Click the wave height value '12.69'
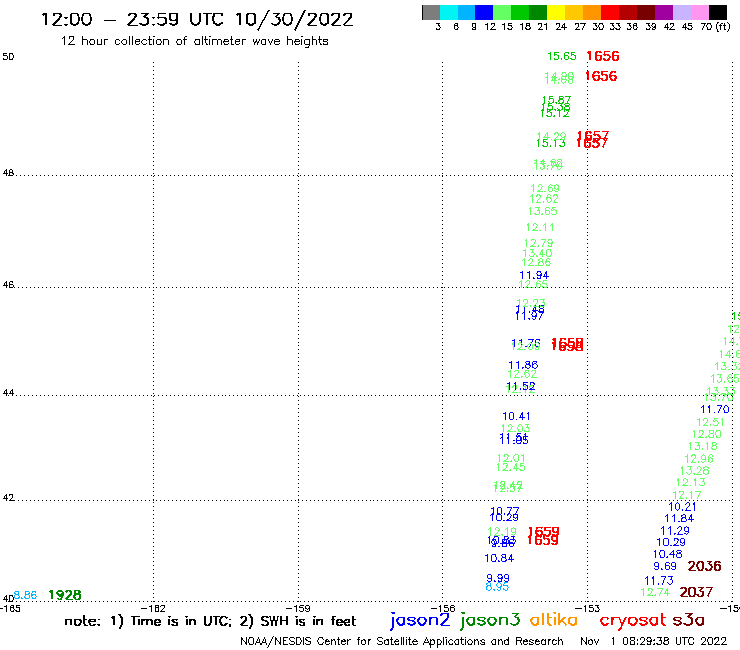 tap(545, 188)
